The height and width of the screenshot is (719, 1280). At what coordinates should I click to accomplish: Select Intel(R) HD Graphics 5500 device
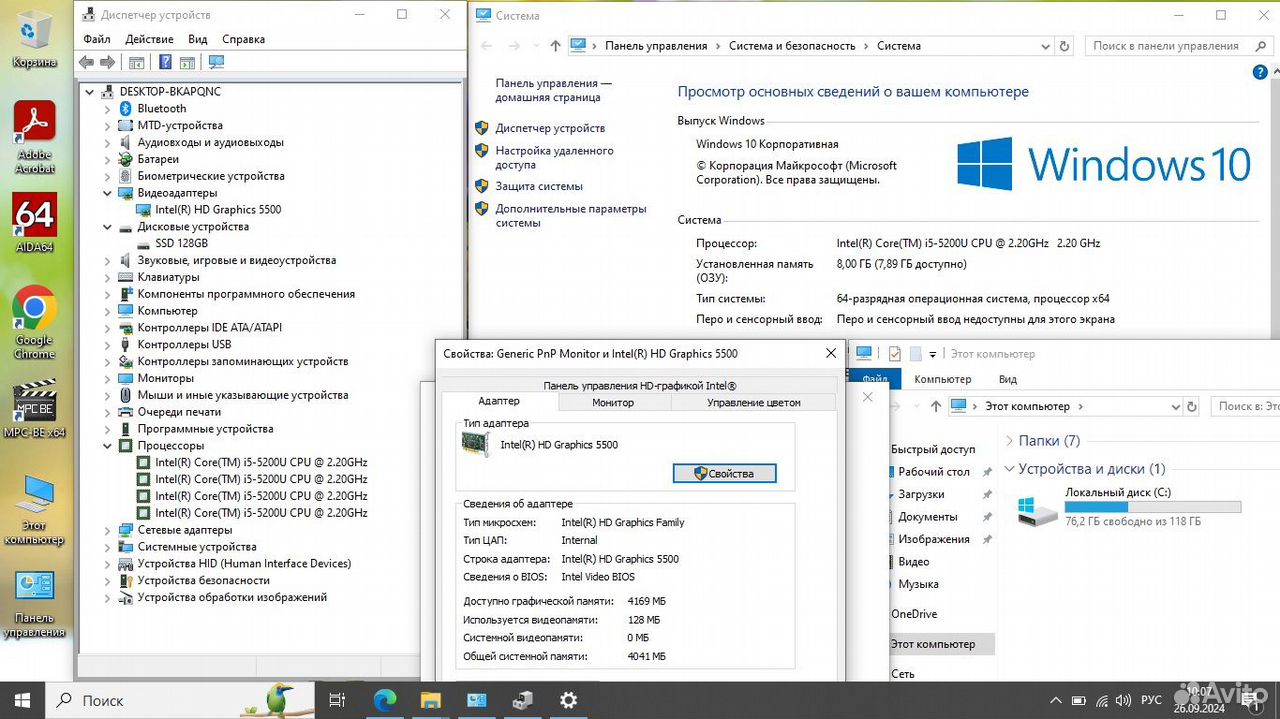[x=218, y=210]
